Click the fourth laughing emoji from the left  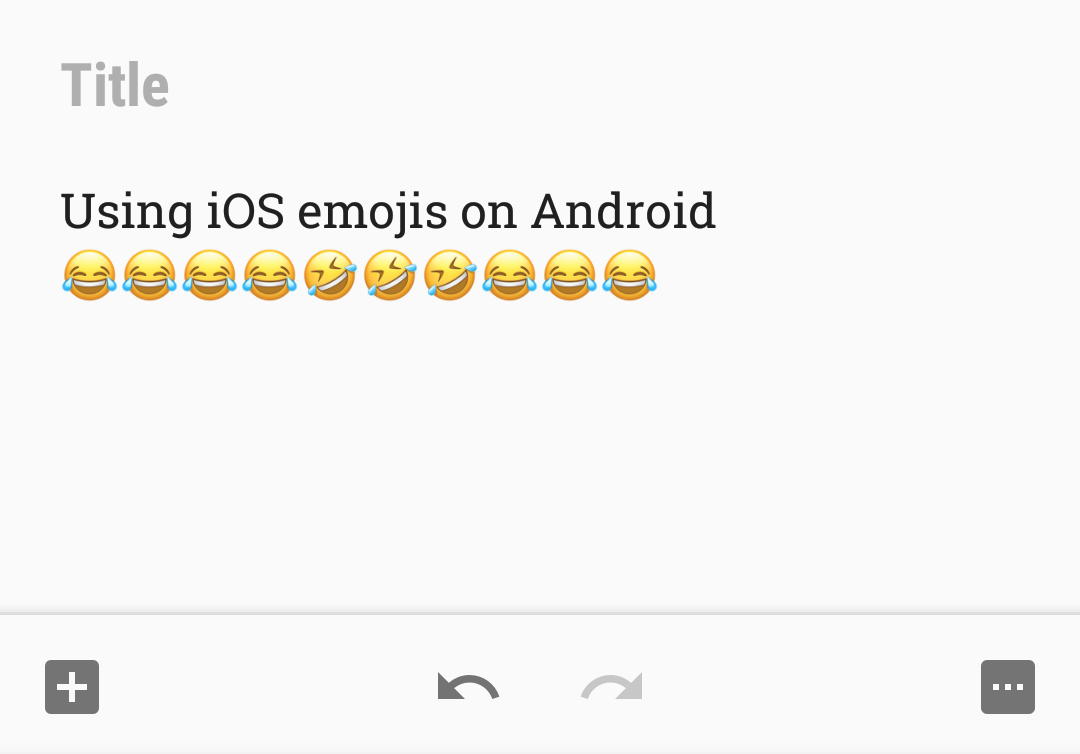click(x=269, y=275)
